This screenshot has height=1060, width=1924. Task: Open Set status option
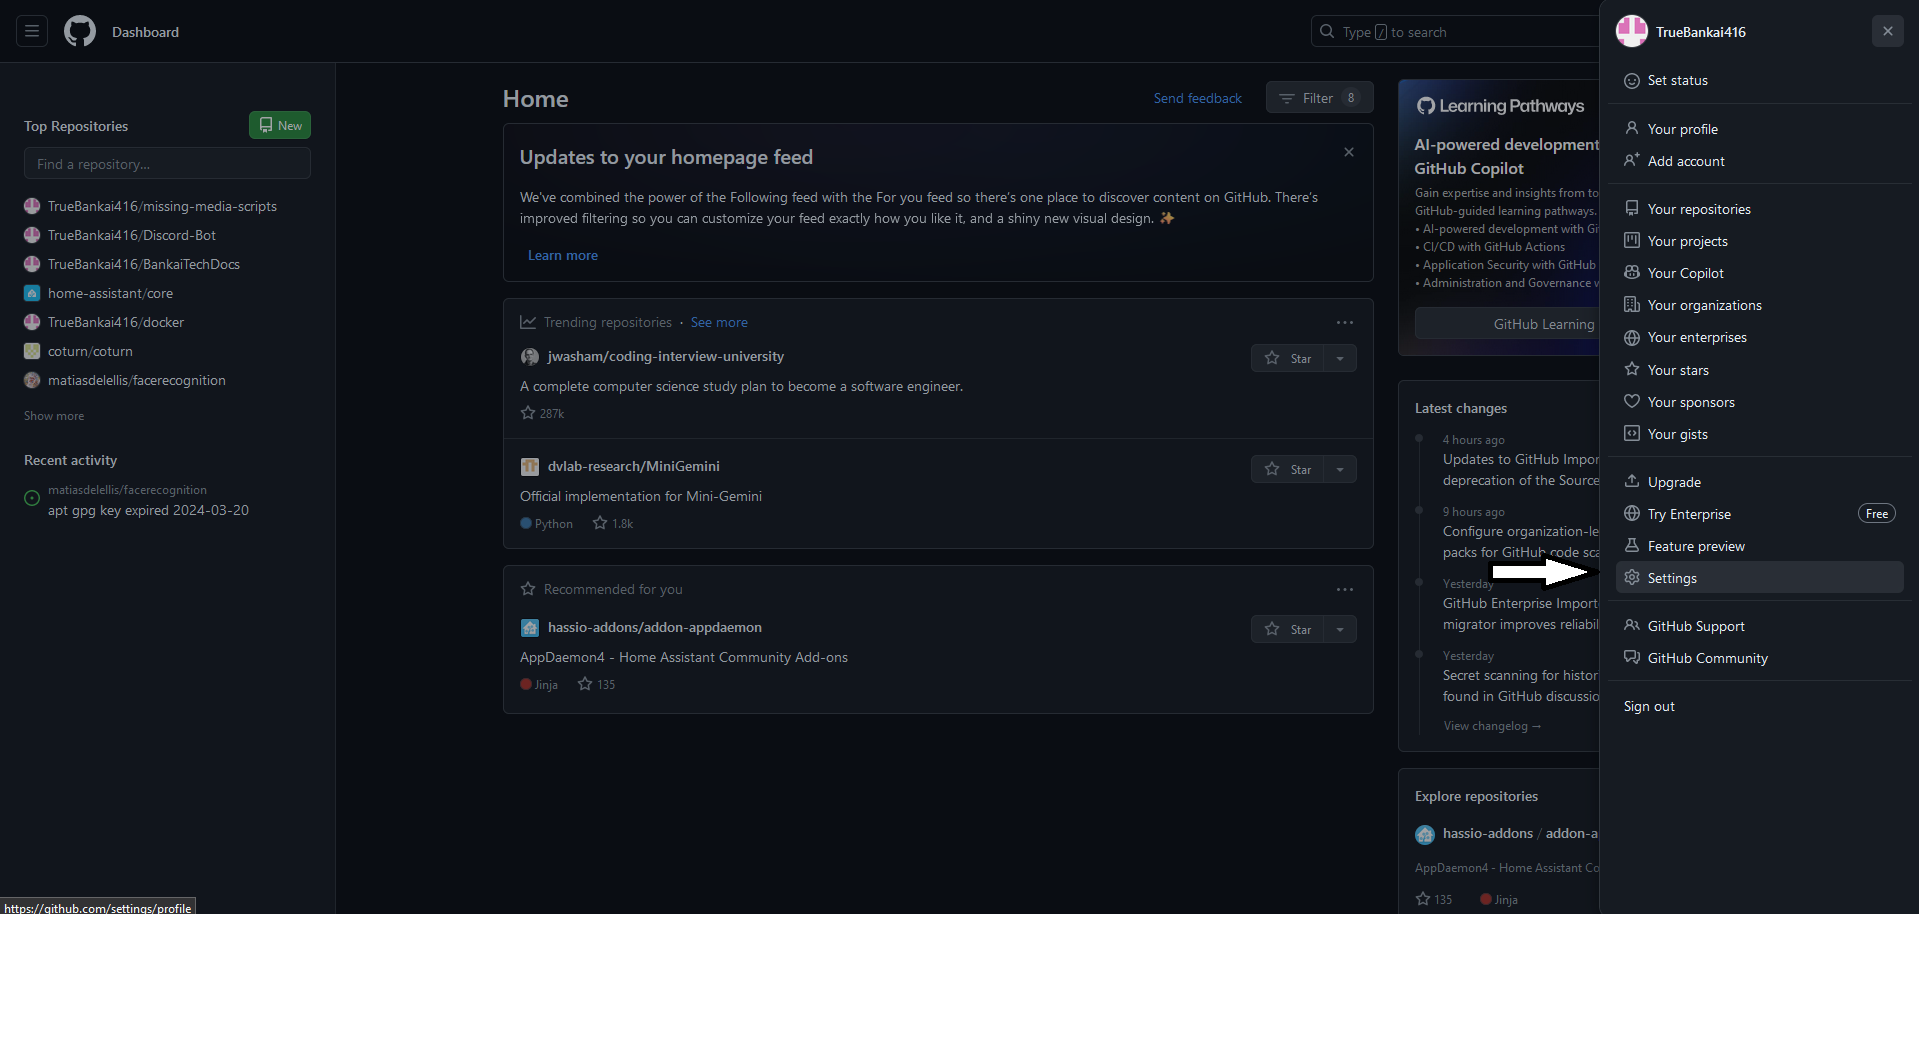1759,81
